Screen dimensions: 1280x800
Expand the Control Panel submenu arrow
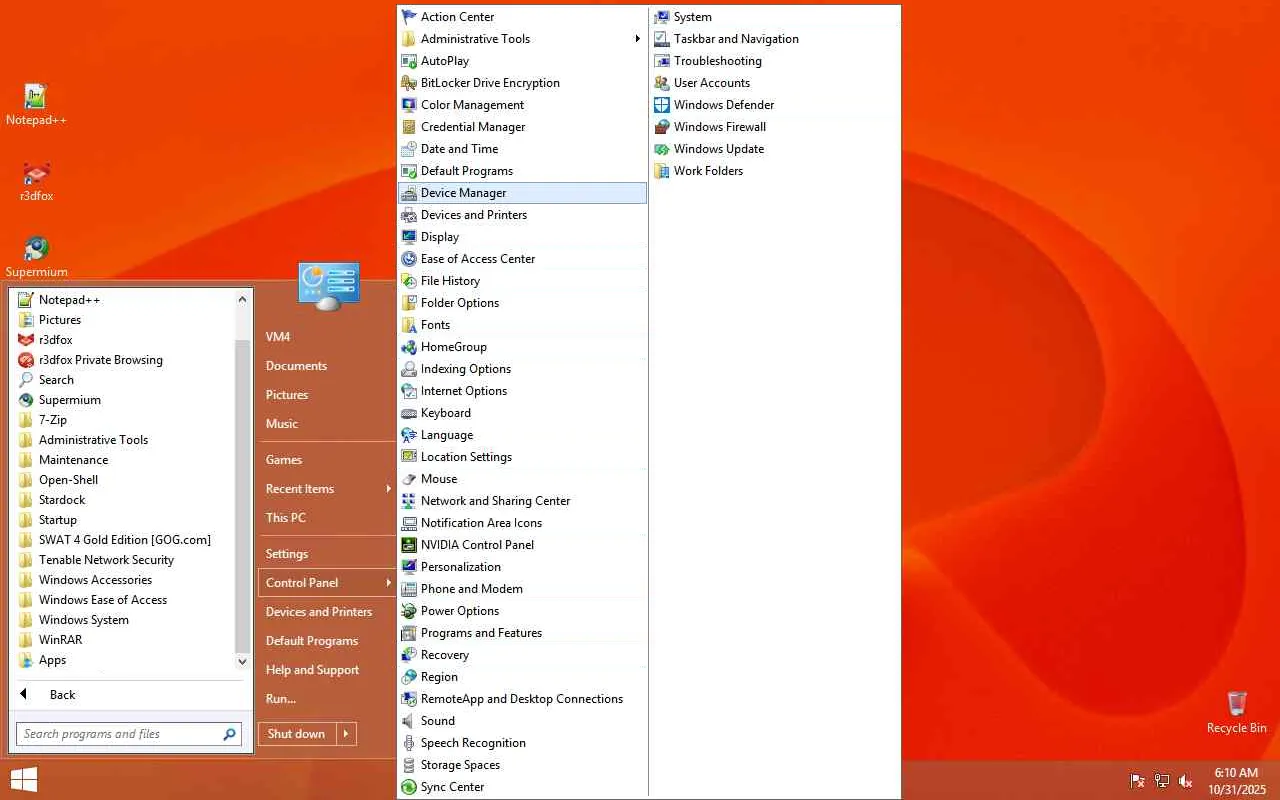pos(388,583)
